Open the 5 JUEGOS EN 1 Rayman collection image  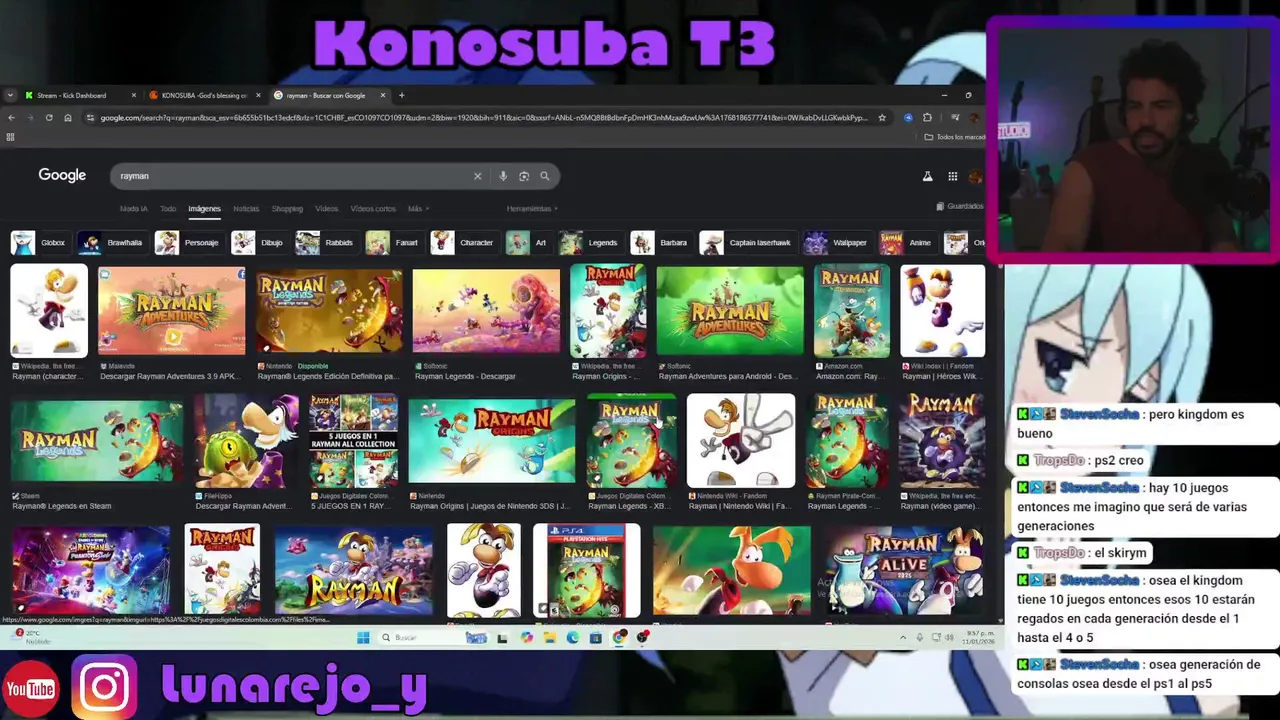353,441
